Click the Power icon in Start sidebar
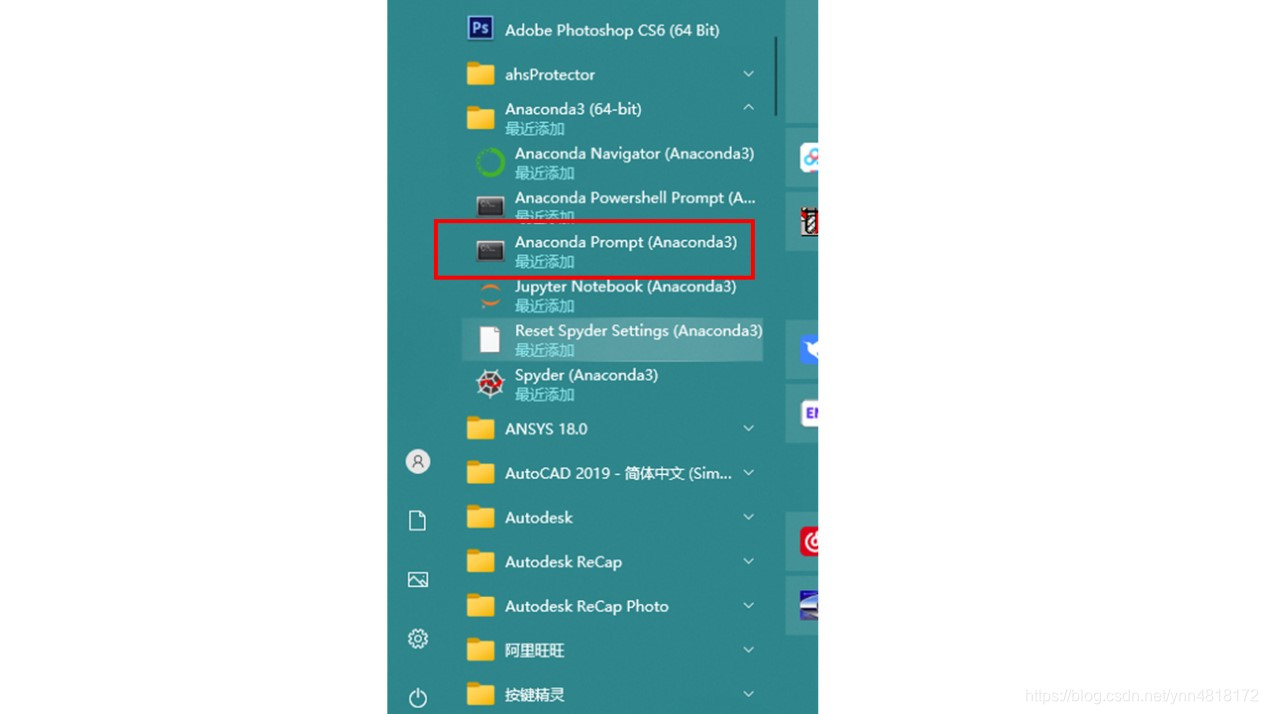 tap(418, 697)
